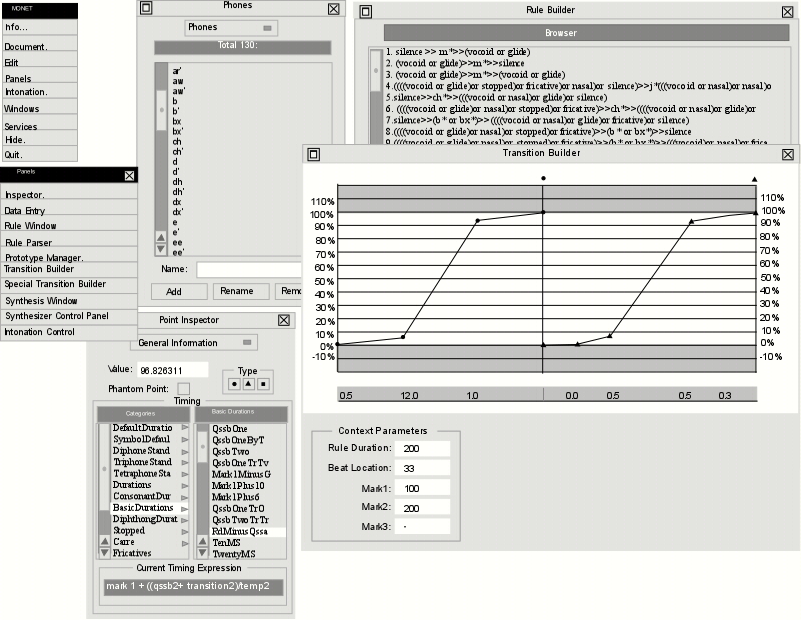The height and width of the screenshot is (620, 801).
Task: Toggle the Phantom Point checkbox
Action: tap(184, 389)
